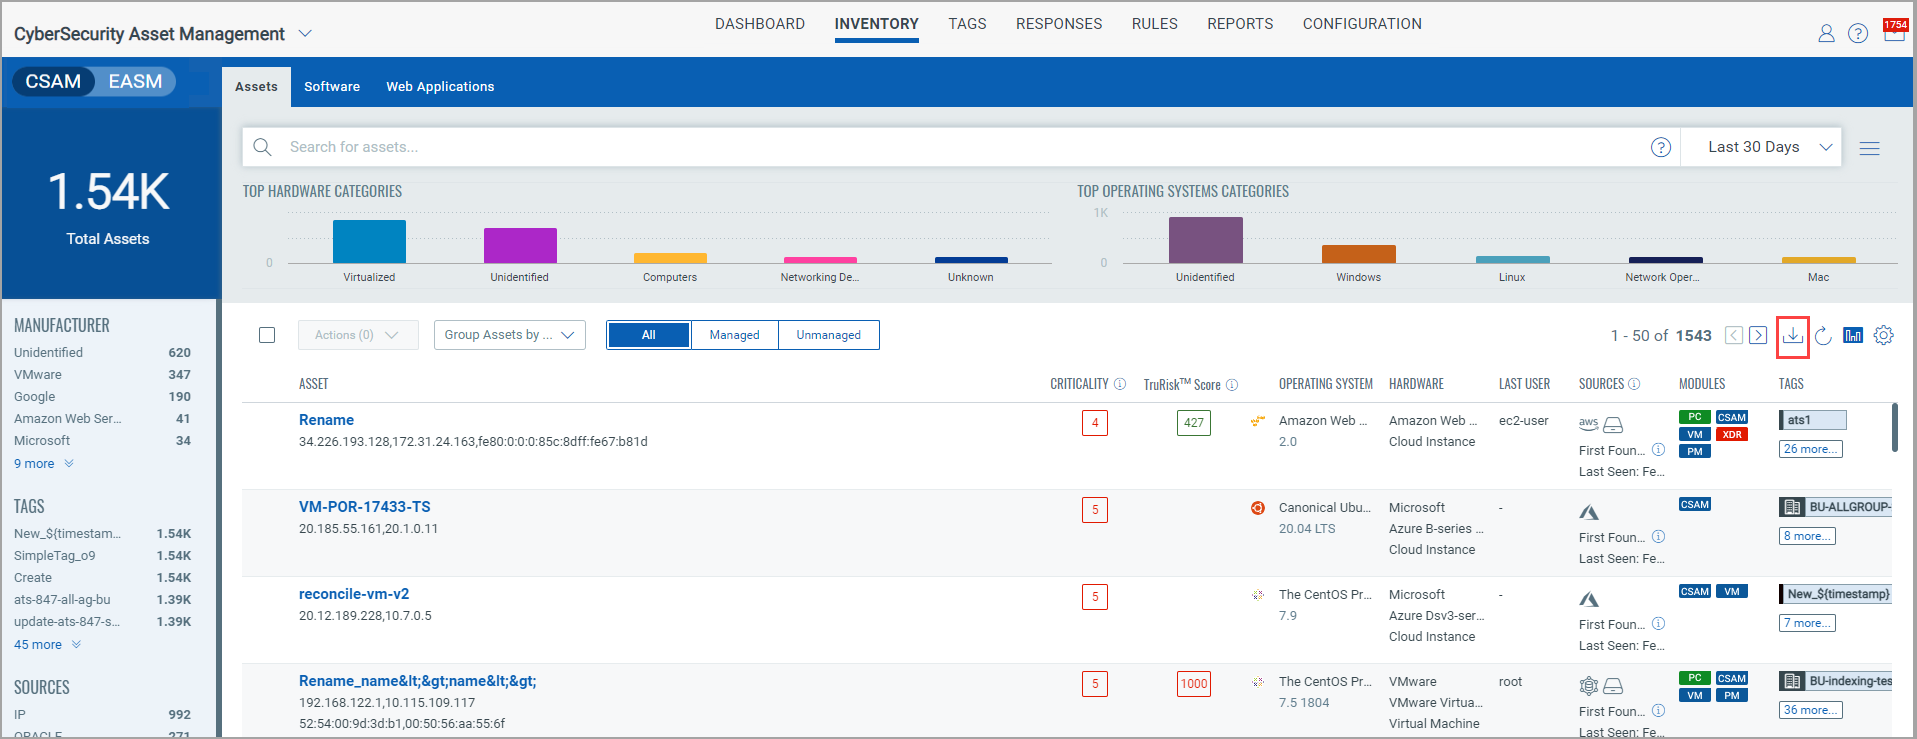Click the asset table vertical scrollbar
The height and width of the screenshot is (739, 1917).
1894,428
